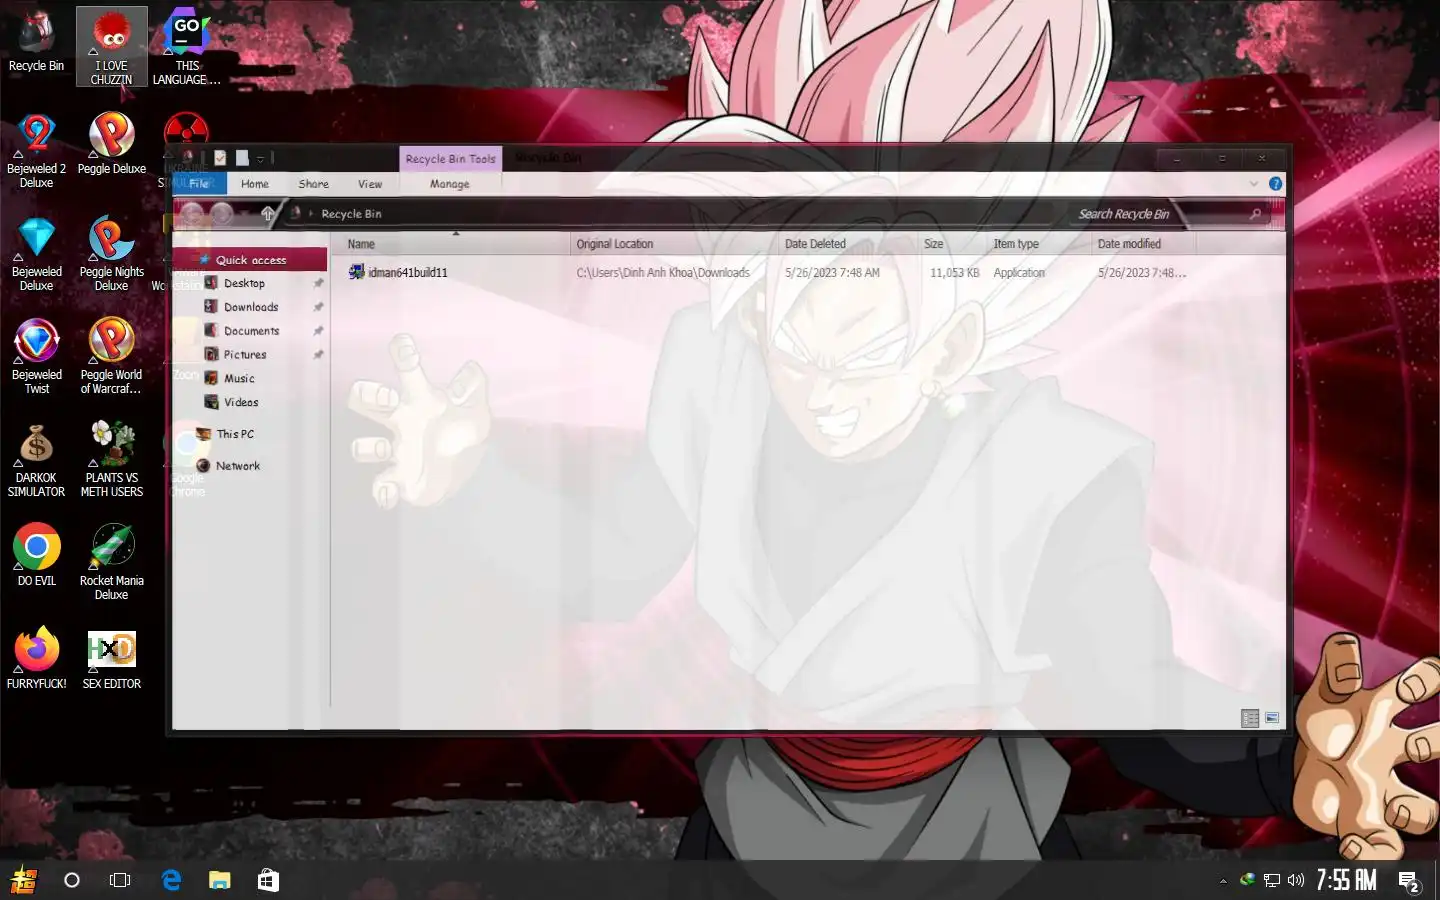Open the View ribbon tab
This screenshot has width=1440, height=900.
click(370, 184)
